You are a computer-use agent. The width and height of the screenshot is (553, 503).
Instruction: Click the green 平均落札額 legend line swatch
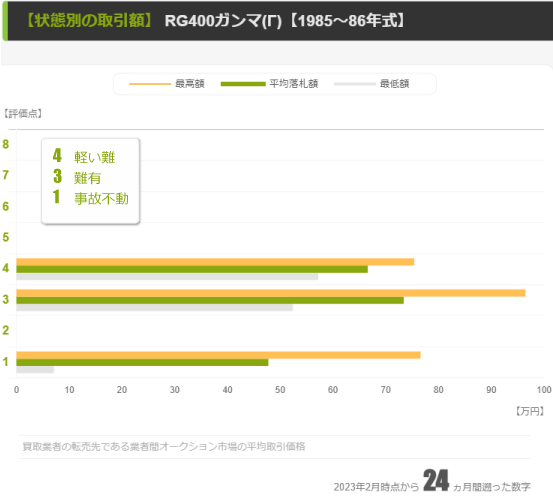(243, 84)
